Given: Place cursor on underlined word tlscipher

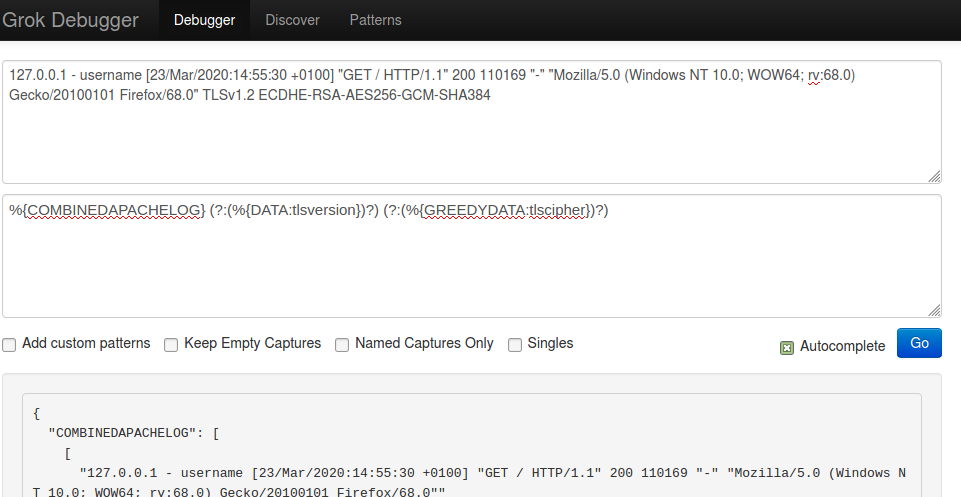Looking at the screenshot, I should click(x=556, y=210).
